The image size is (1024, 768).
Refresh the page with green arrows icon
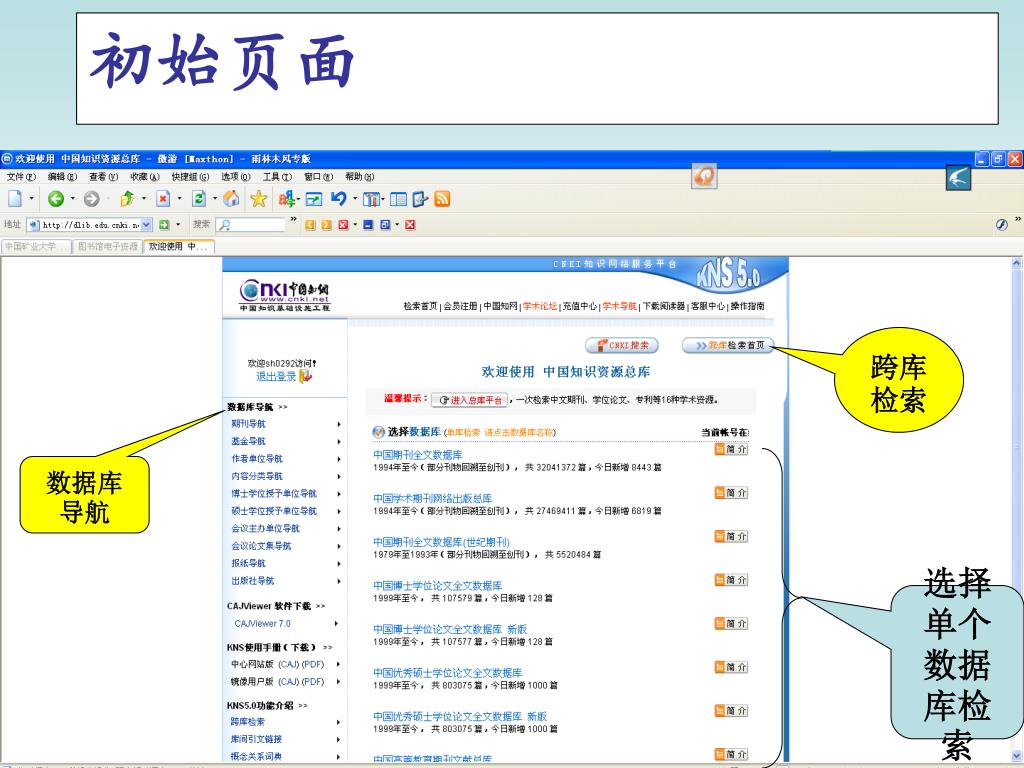tap(199, 199)
